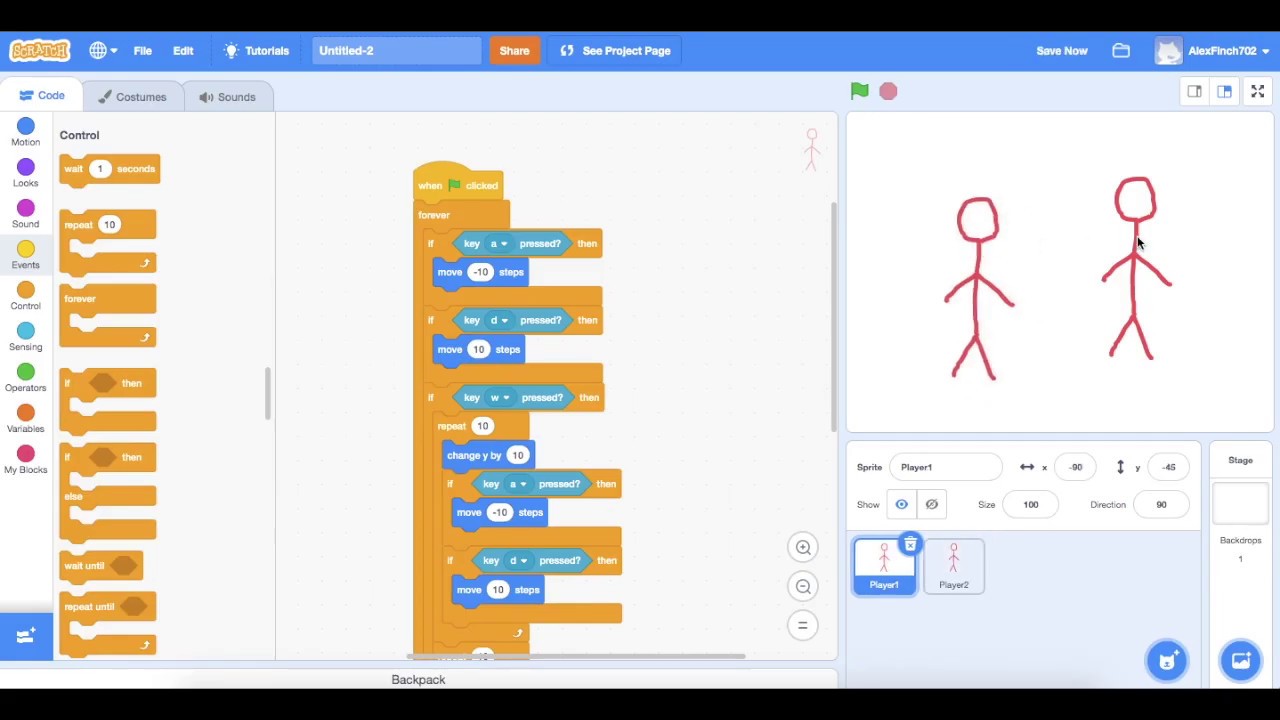1280x720 pixels.
Task: Click the Choose a Backdrop button
Action: click(1241, 661)
